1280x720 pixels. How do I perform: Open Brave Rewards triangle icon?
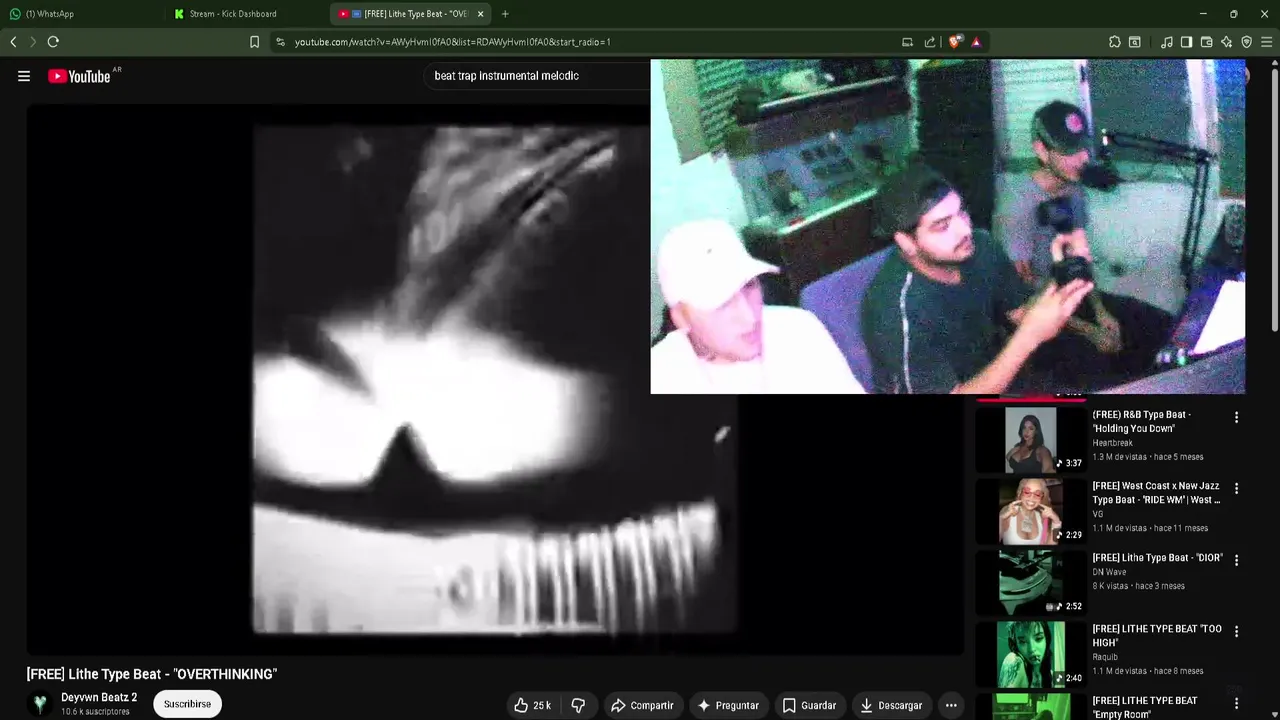pos(976,42)
